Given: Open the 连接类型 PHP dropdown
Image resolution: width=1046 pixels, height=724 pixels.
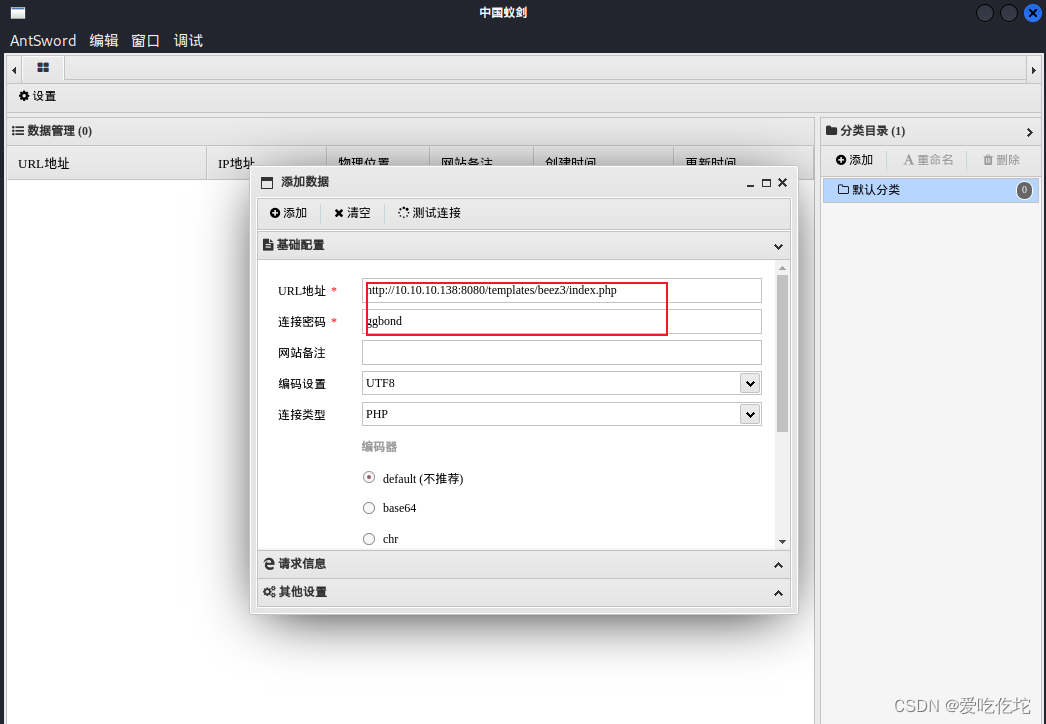Looking at the screenshot, I should (750, 414).
